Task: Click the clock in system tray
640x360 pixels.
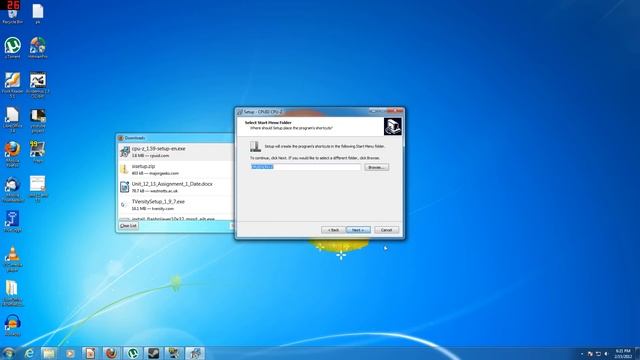Action: point(623,353)
